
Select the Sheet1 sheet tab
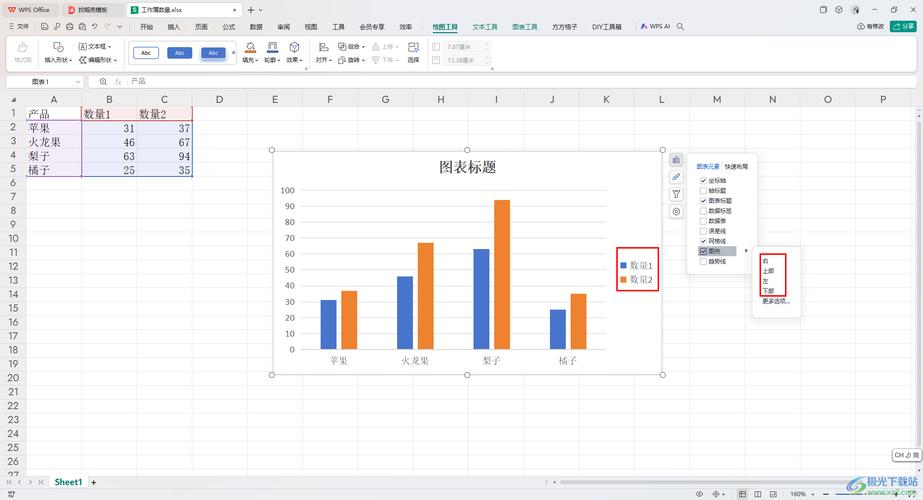pos(68,482)
